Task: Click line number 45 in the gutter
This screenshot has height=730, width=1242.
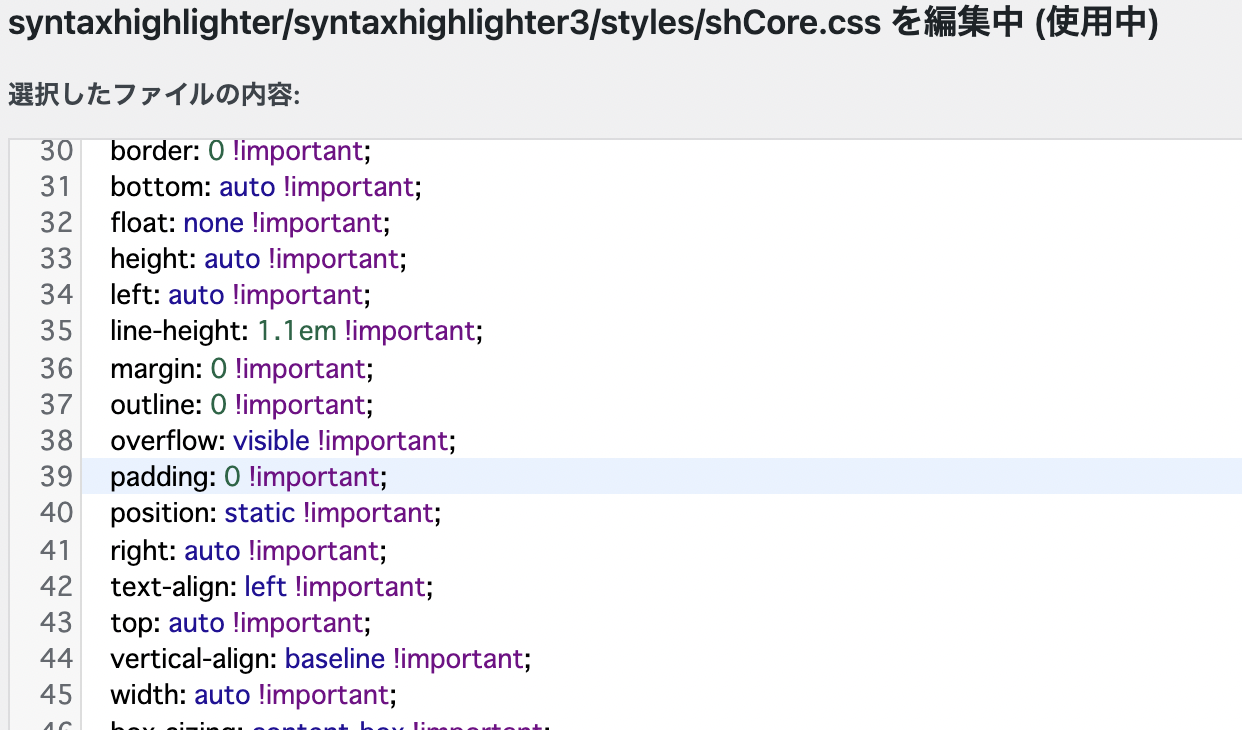Action: [x=57, y=694]
